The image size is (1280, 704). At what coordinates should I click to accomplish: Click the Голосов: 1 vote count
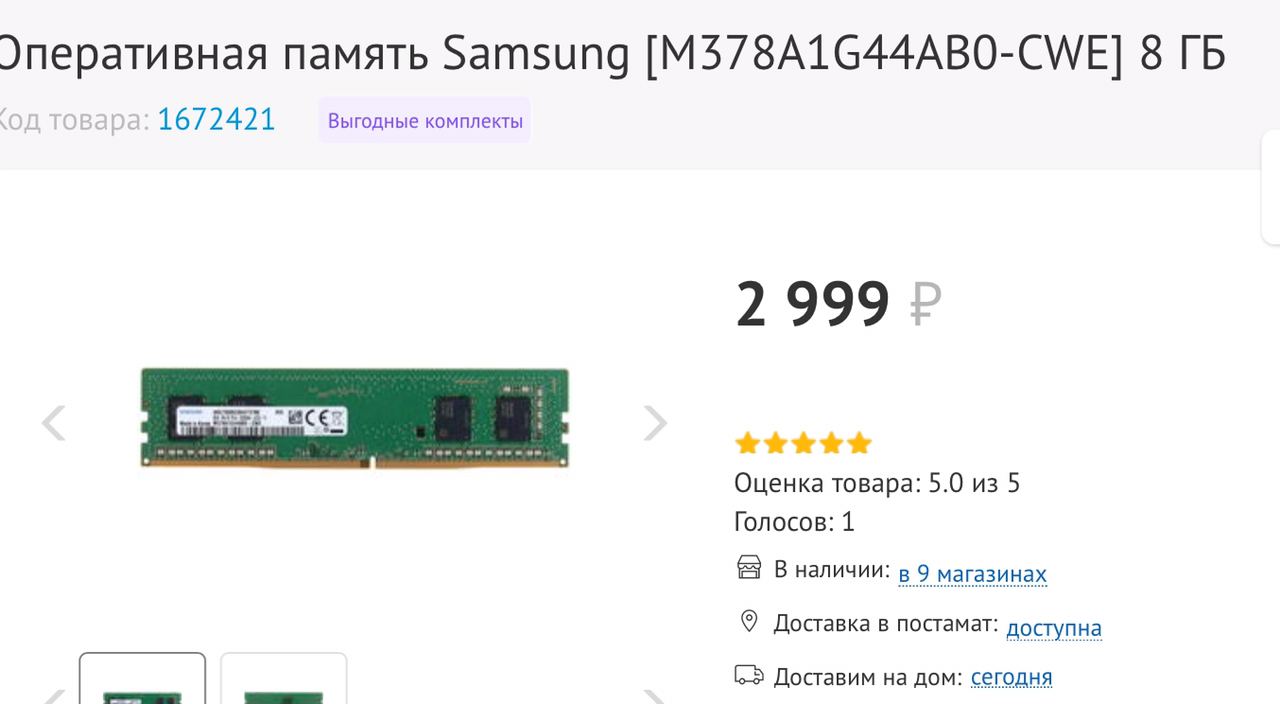pyautogui.click(x=794, y=522)
